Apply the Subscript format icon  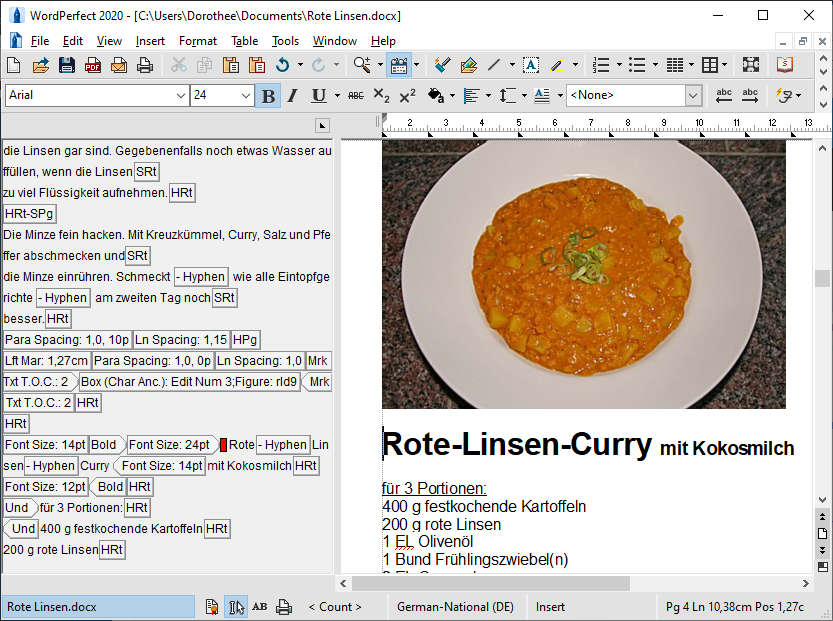click(381, 96)
